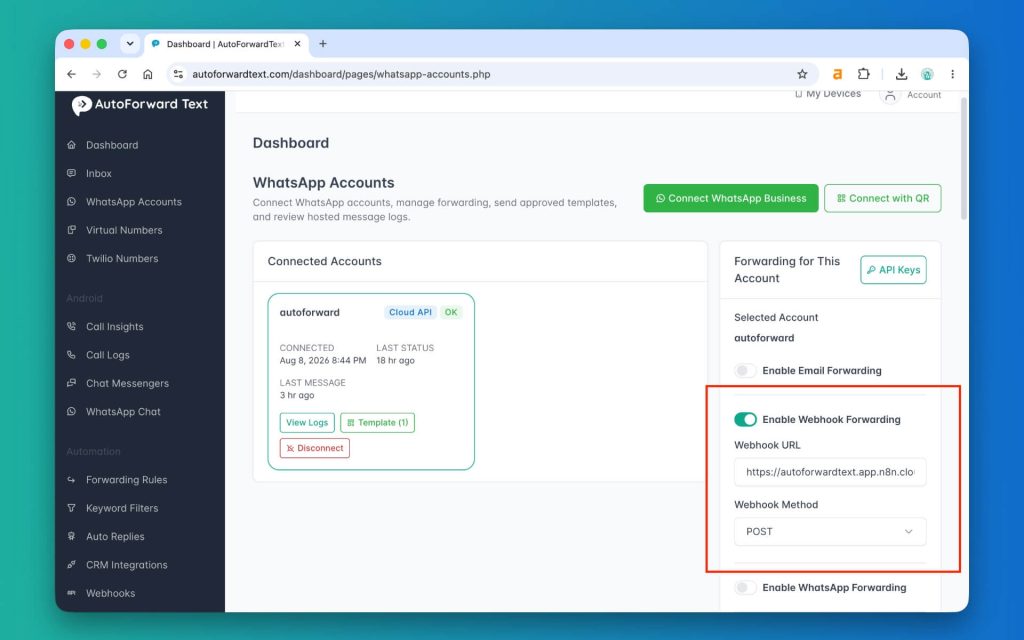This screenshot has height=640, width=1024.
Task: Click the Twilio Numbers sidebar icon
Action: 72,258
